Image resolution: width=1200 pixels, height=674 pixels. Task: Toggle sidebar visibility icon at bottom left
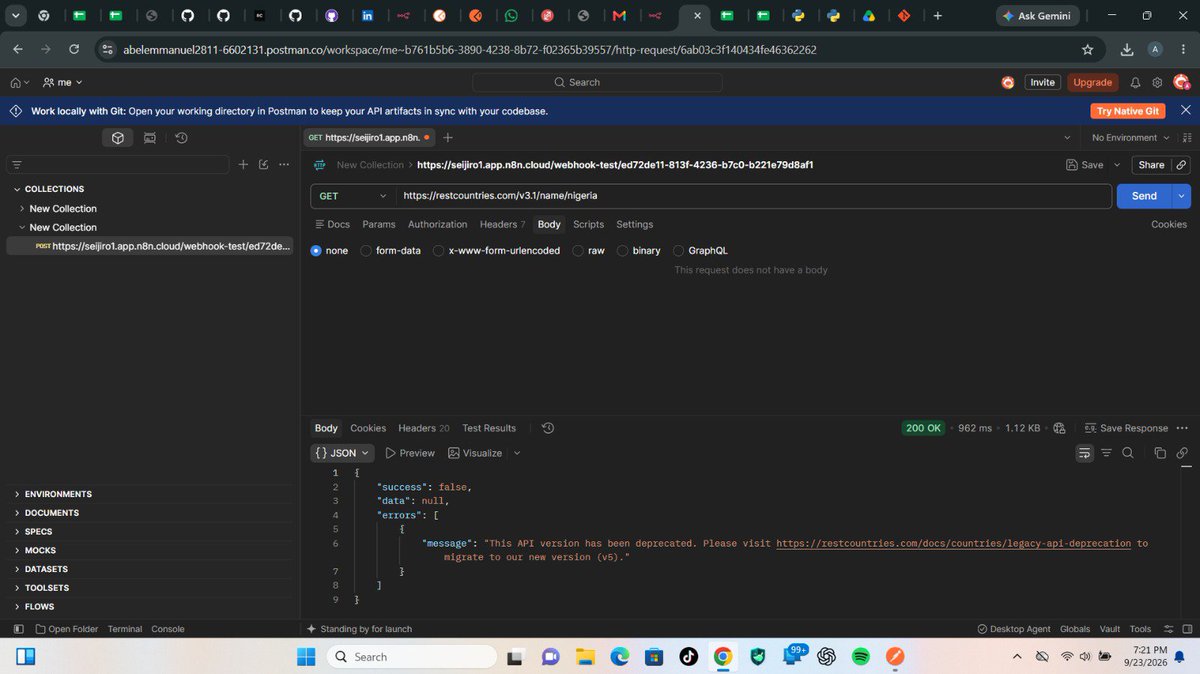coord(18,629)
